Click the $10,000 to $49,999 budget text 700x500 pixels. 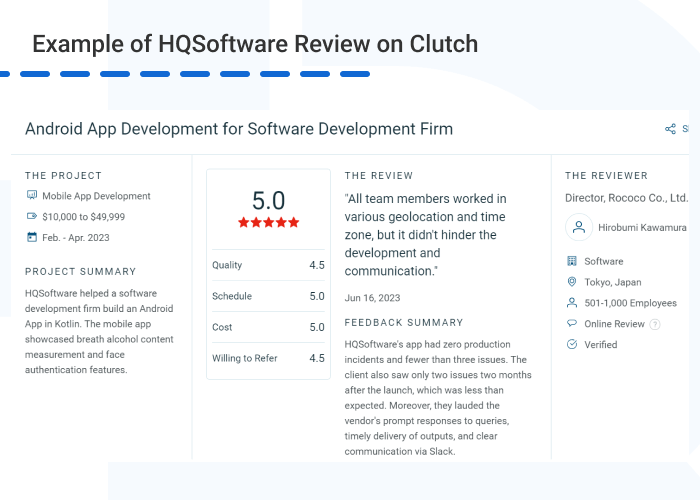pos(83,217)
